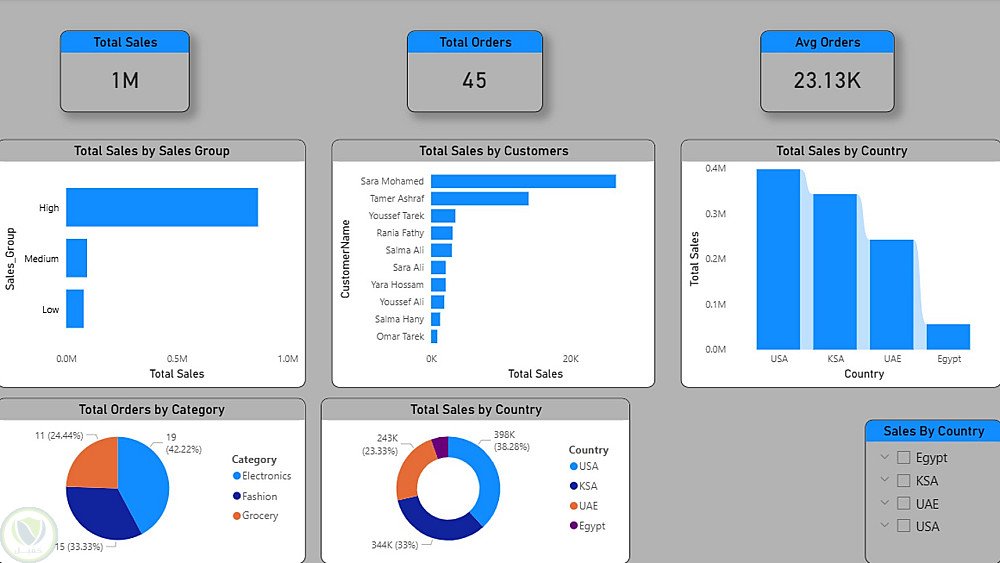Click the '11 (24.44%)' pie data label
Screen dimensions: 1000x563
tap(59, 435)
